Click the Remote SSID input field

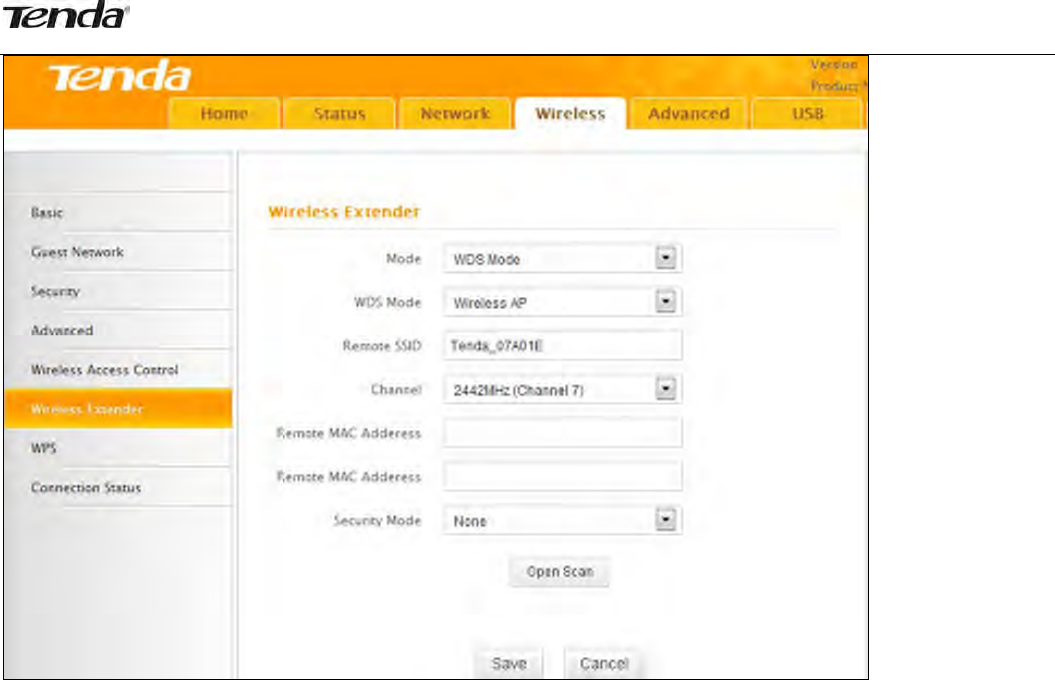click(x=562, y=346)
